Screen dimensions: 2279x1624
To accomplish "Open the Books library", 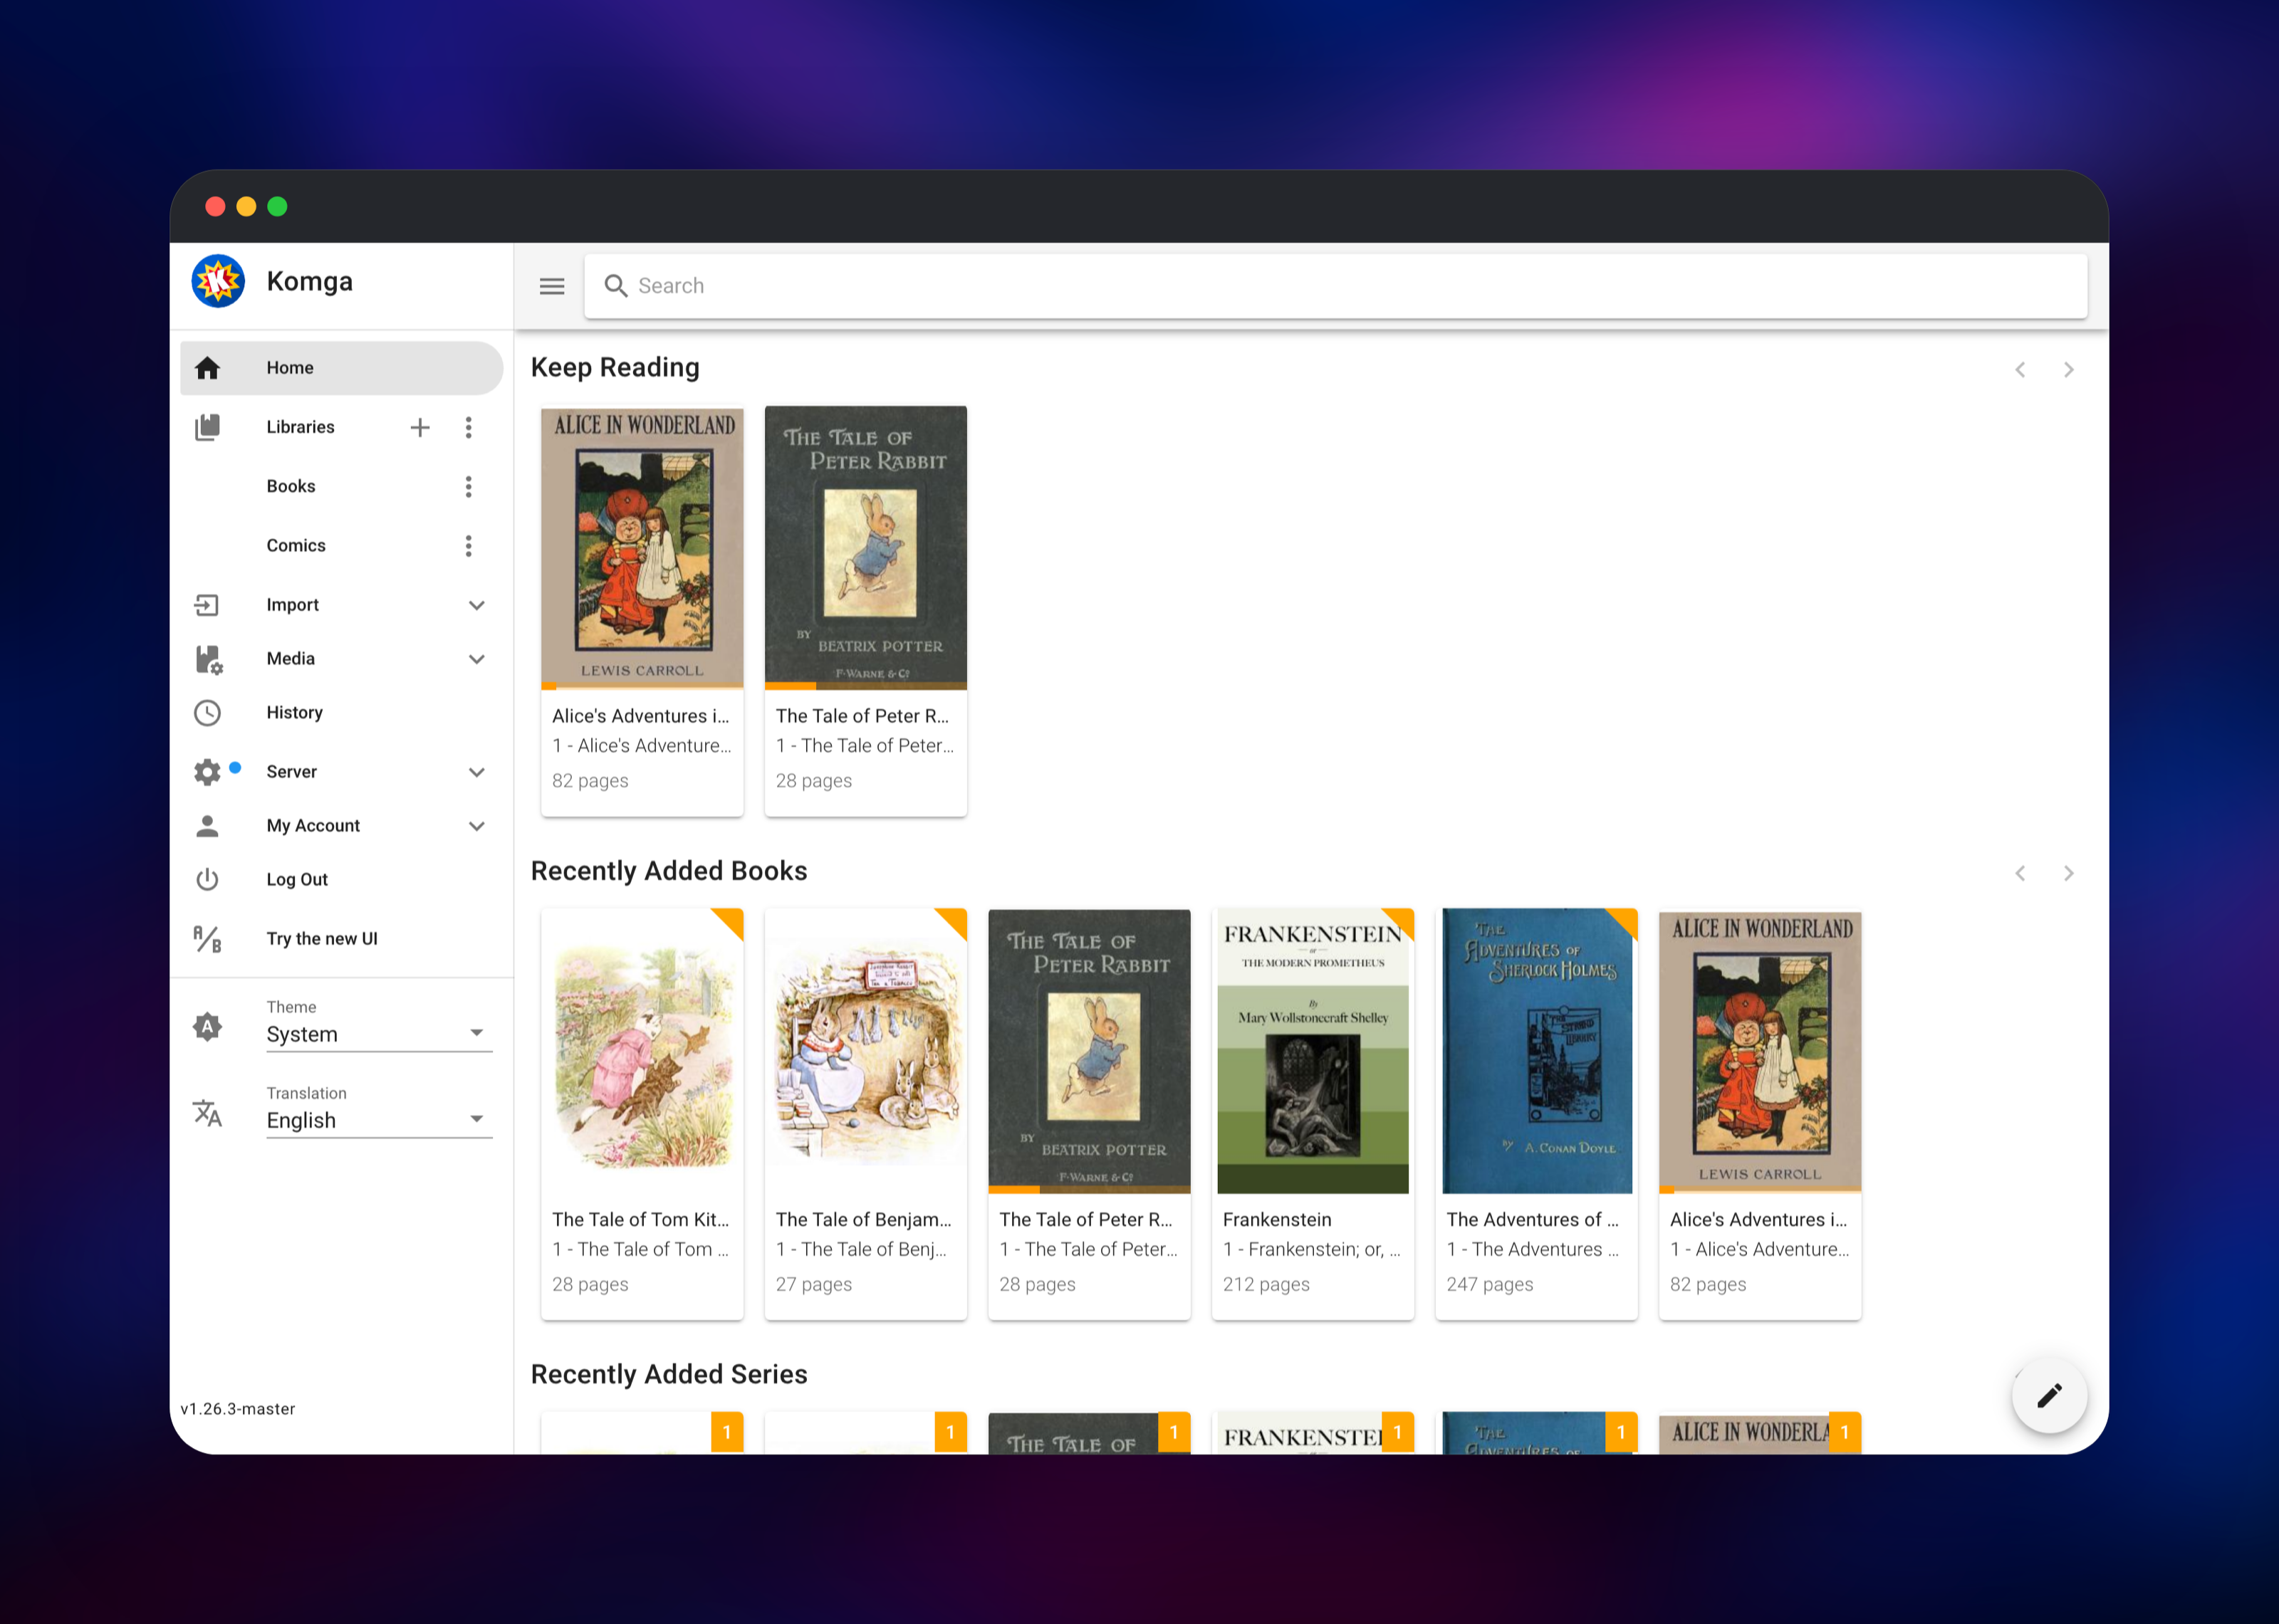I will [x=291, y=486].
